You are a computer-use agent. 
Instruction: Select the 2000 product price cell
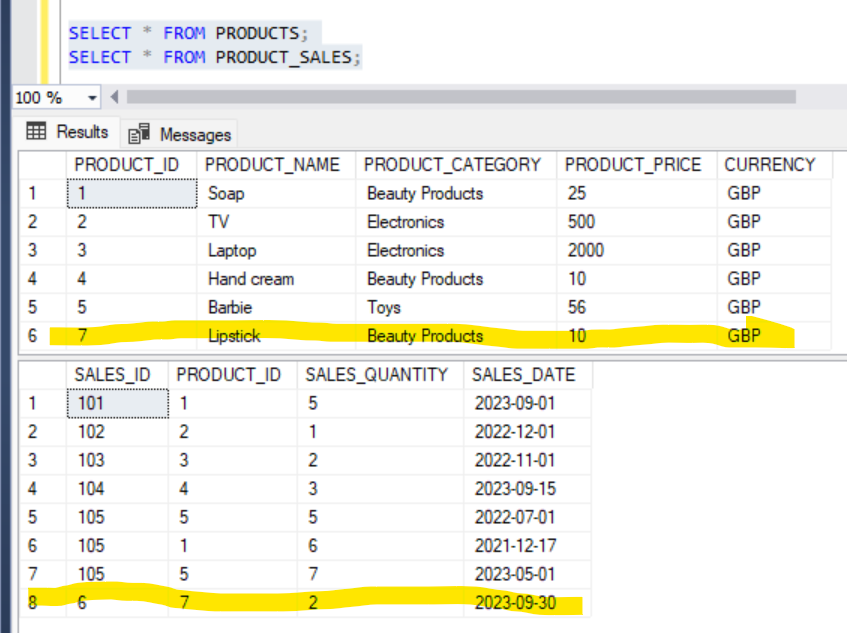coord(585,250)
